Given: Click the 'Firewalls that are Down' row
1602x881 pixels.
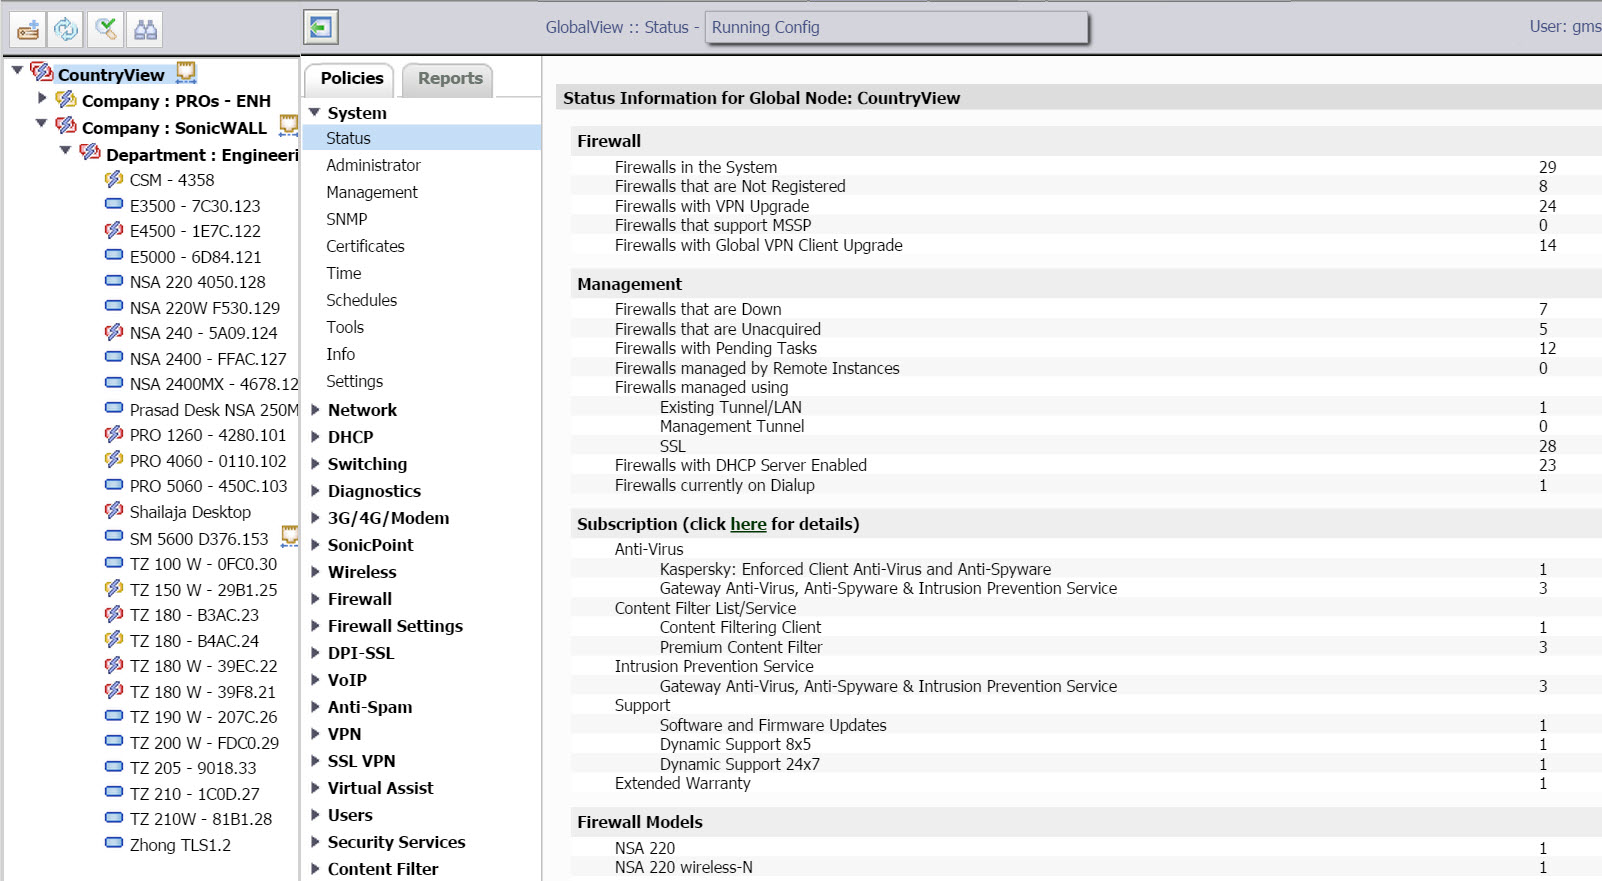Looking at the screenshot, I should tap(1086, 309).
